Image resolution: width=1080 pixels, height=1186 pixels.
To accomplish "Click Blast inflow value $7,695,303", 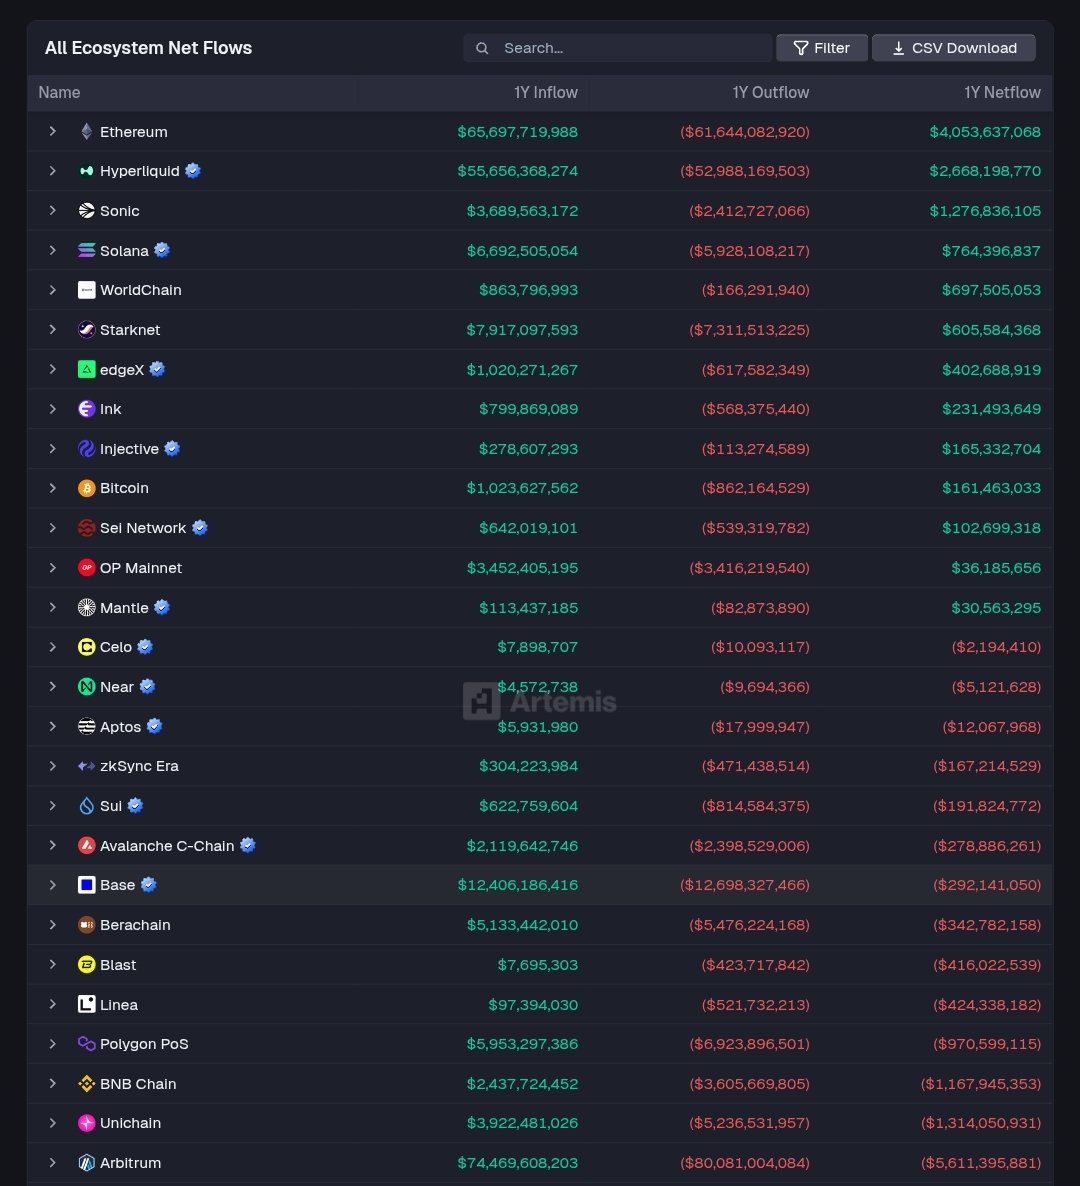I will pyautogui.click(x=538, y=964).
